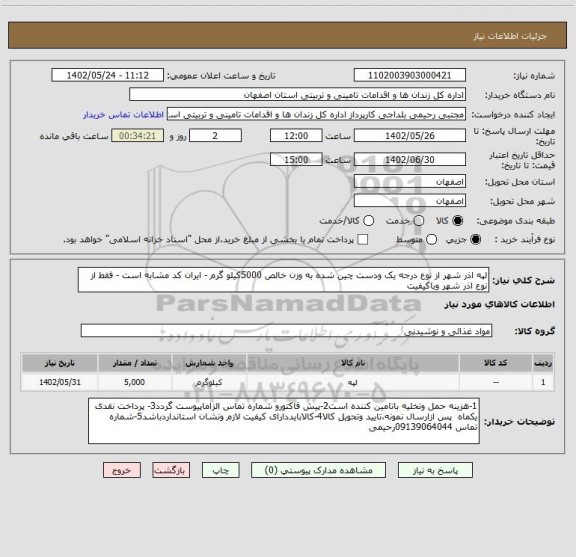Click the جزئیات اطلاعات نیاز header title
This screenshot has height=557, width=576.
tap(510, 36)
